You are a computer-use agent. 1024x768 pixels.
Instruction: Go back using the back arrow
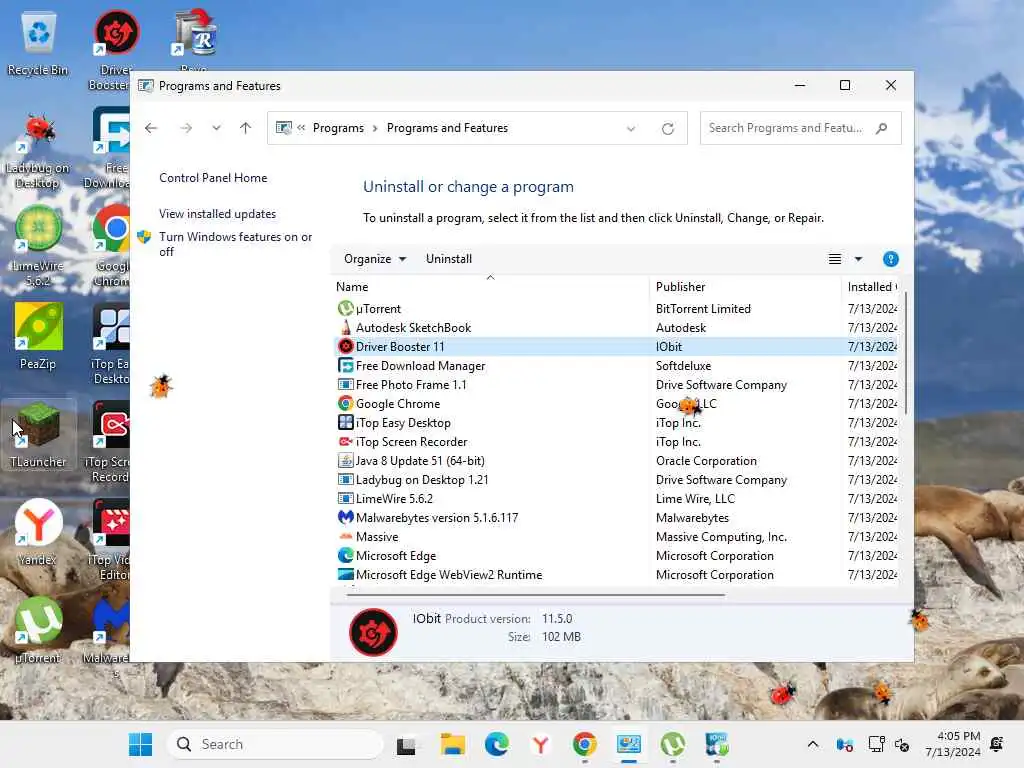(151, 128)
